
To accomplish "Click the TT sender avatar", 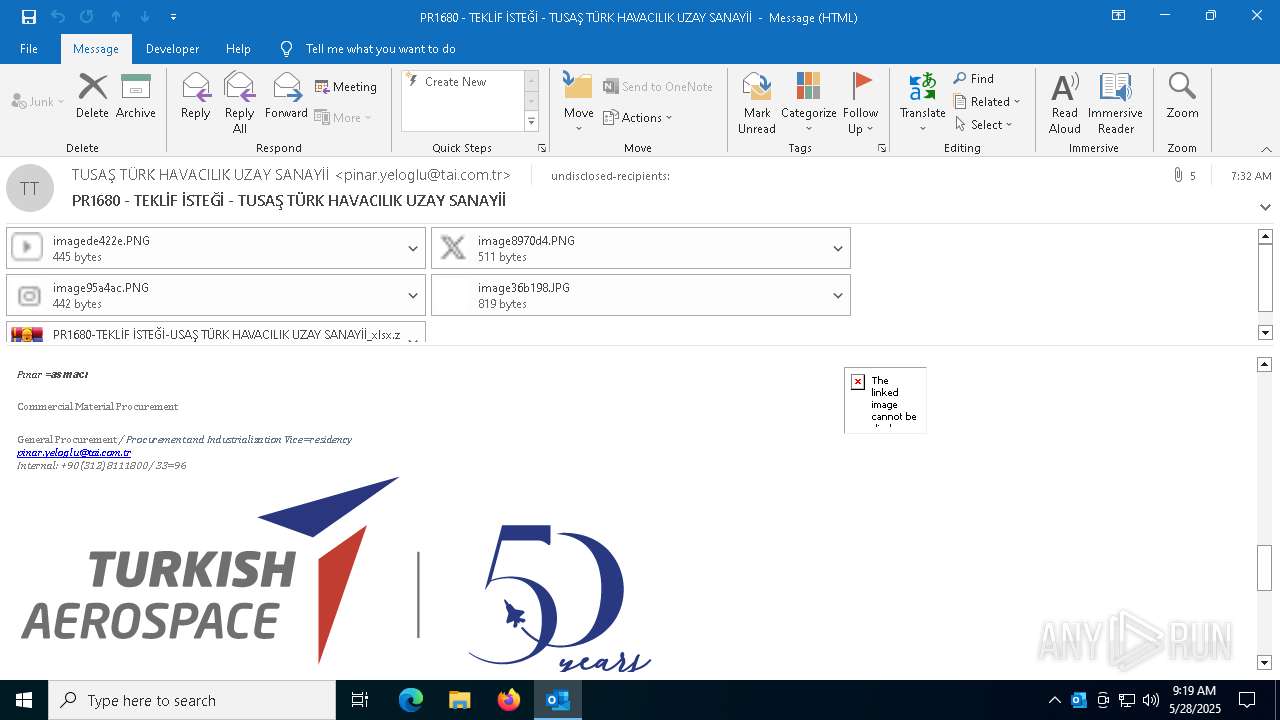I will pyautogui.click(x=30, y=188).
